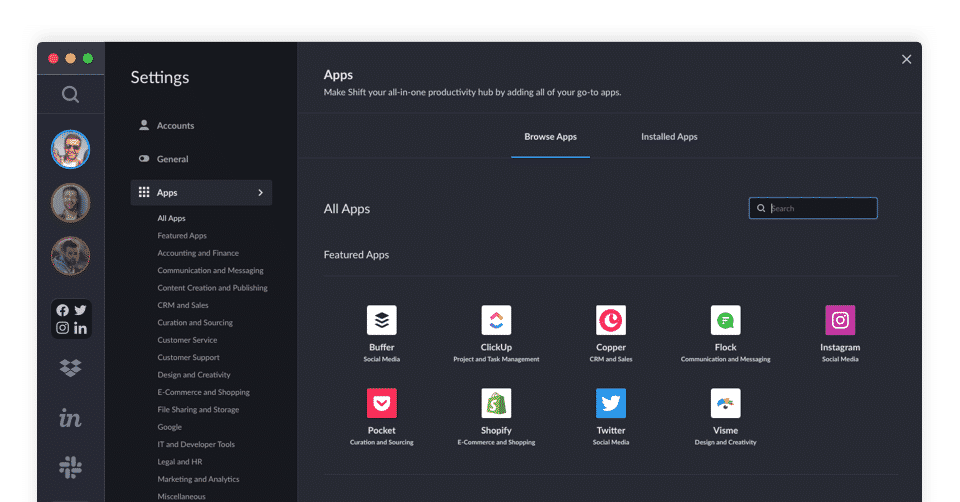
Task: Click the Visme app icon
Action: coord(726,403)
